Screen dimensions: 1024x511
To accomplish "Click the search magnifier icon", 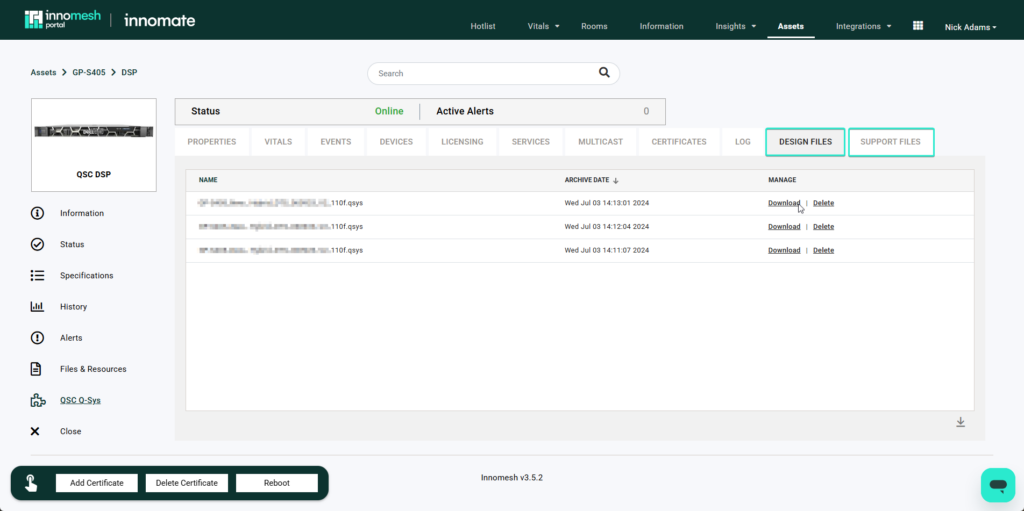I will pyautogui.click(x=604, y=73).
